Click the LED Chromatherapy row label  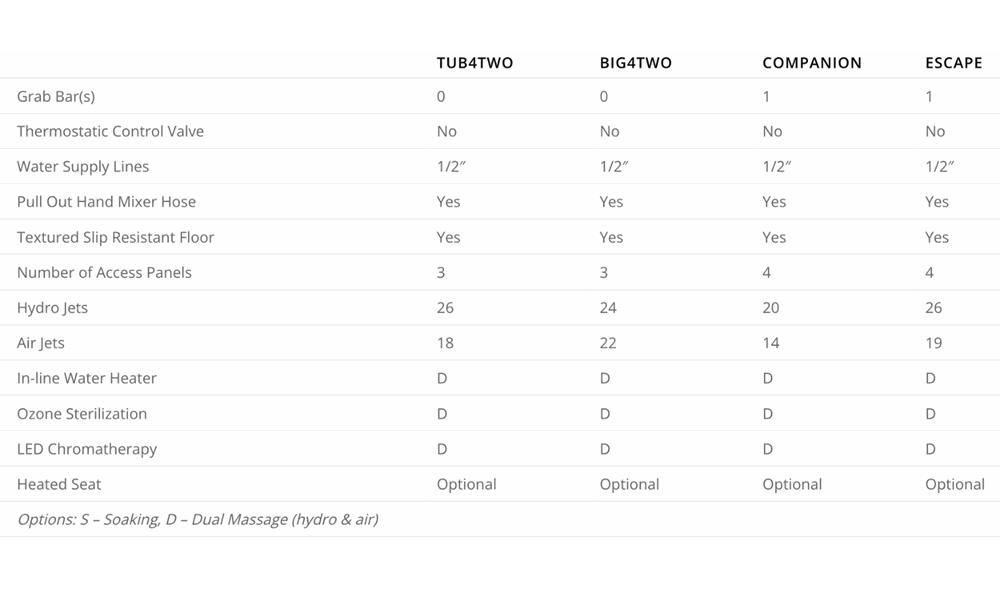[87, 449]
